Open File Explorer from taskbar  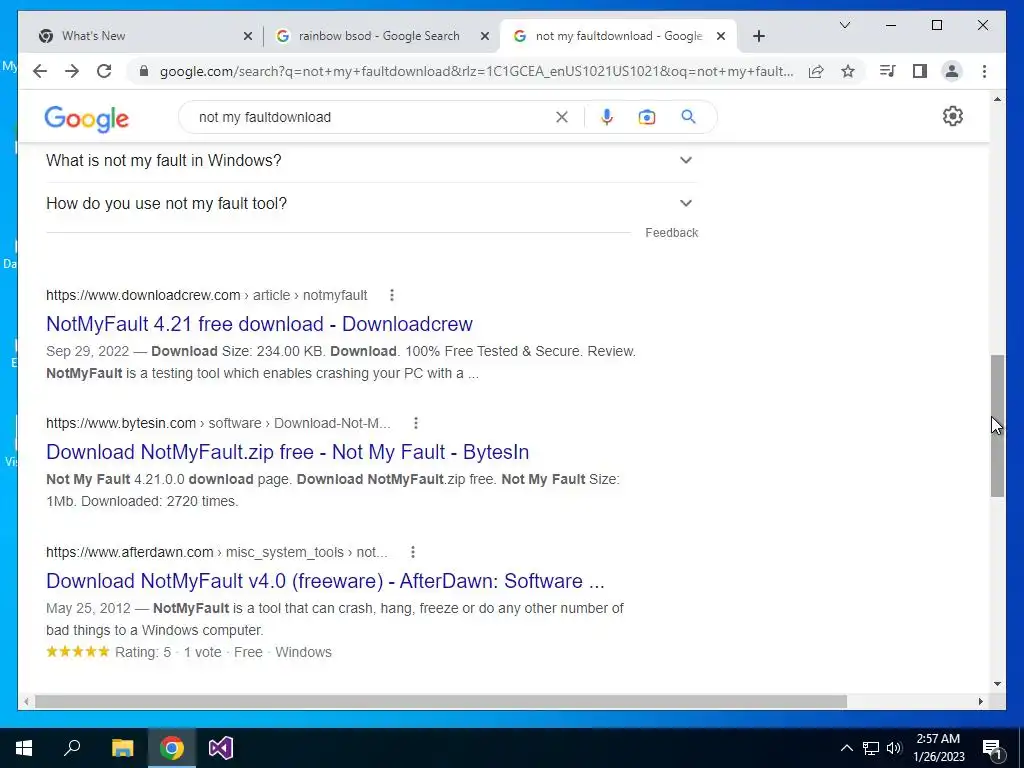pyautogui.click(x=122, y=748)
